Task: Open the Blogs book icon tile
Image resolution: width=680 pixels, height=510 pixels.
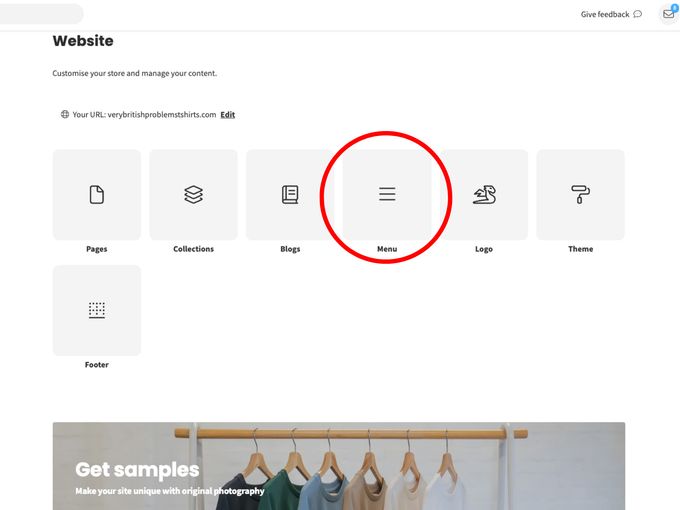Action: click(290, 195)
